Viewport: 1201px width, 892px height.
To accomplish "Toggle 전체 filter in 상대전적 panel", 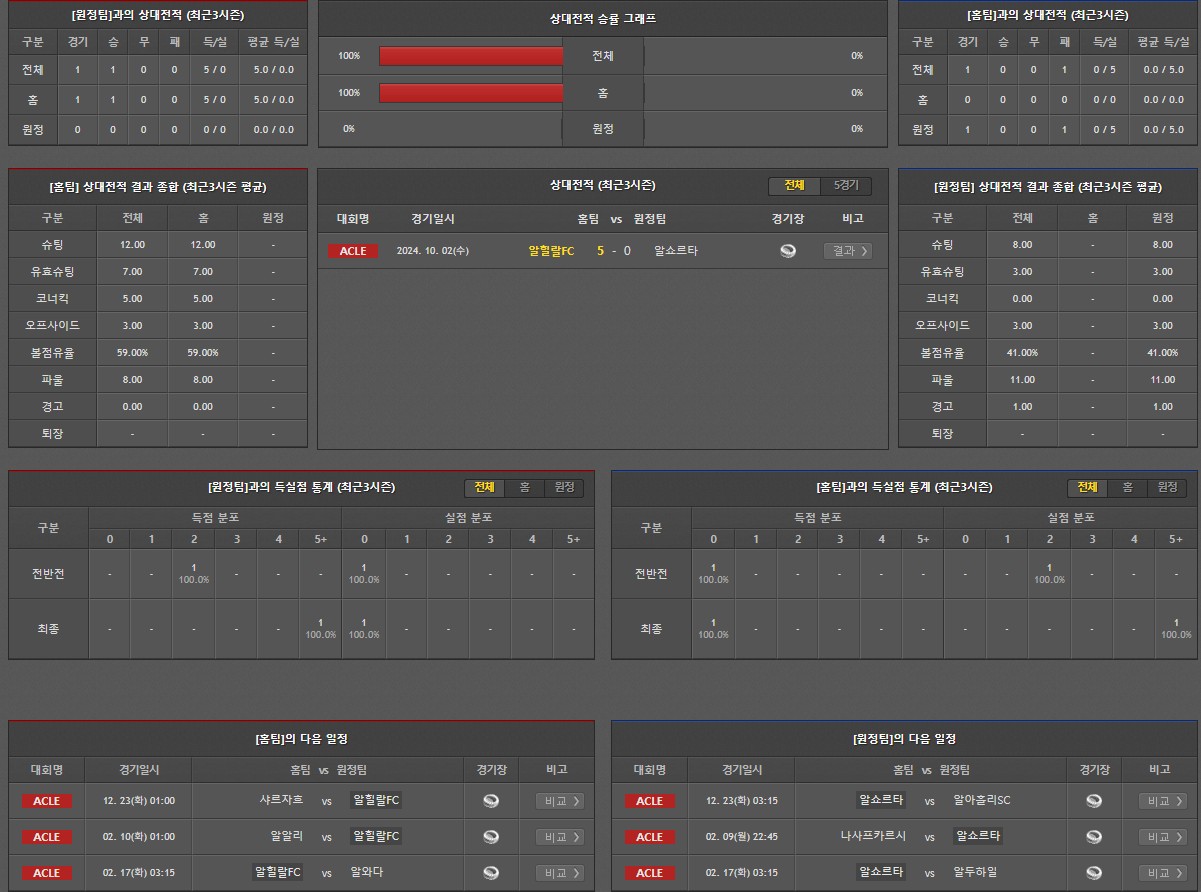I will coord(794,186).
